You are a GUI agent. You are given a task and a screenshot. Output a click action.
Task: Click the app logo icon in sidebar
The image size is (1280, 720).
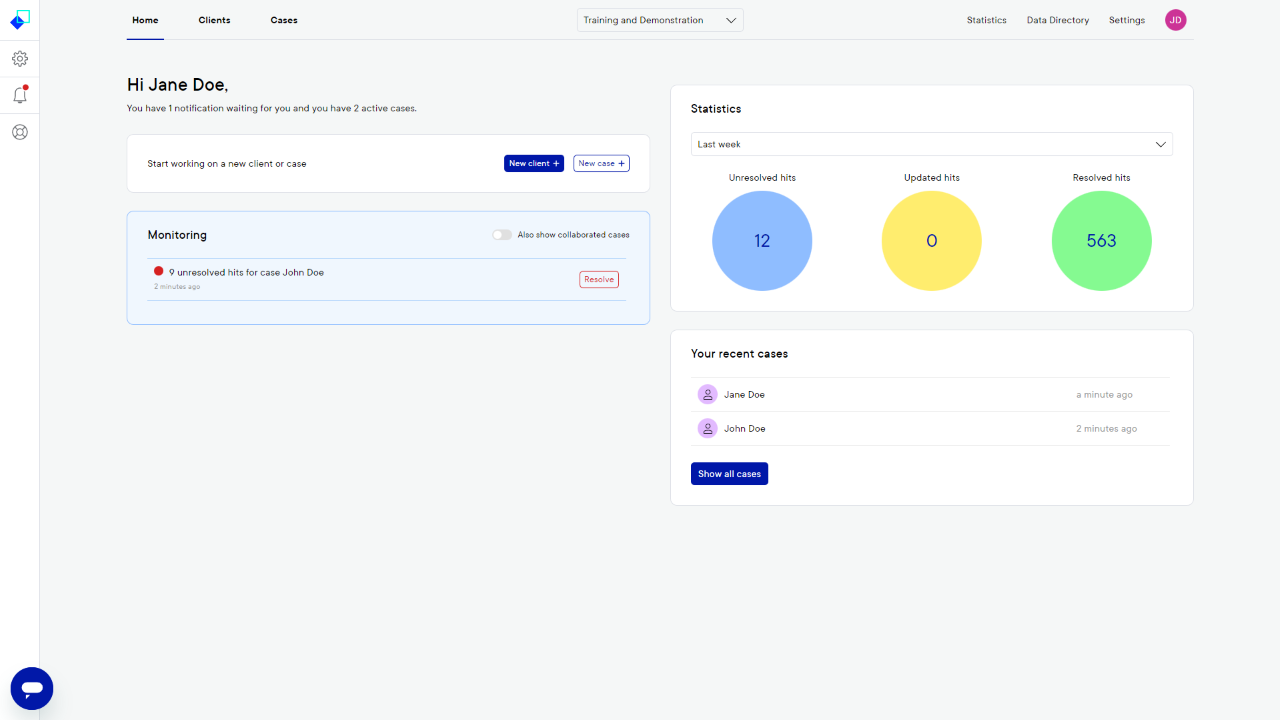(x=19, y=19)
